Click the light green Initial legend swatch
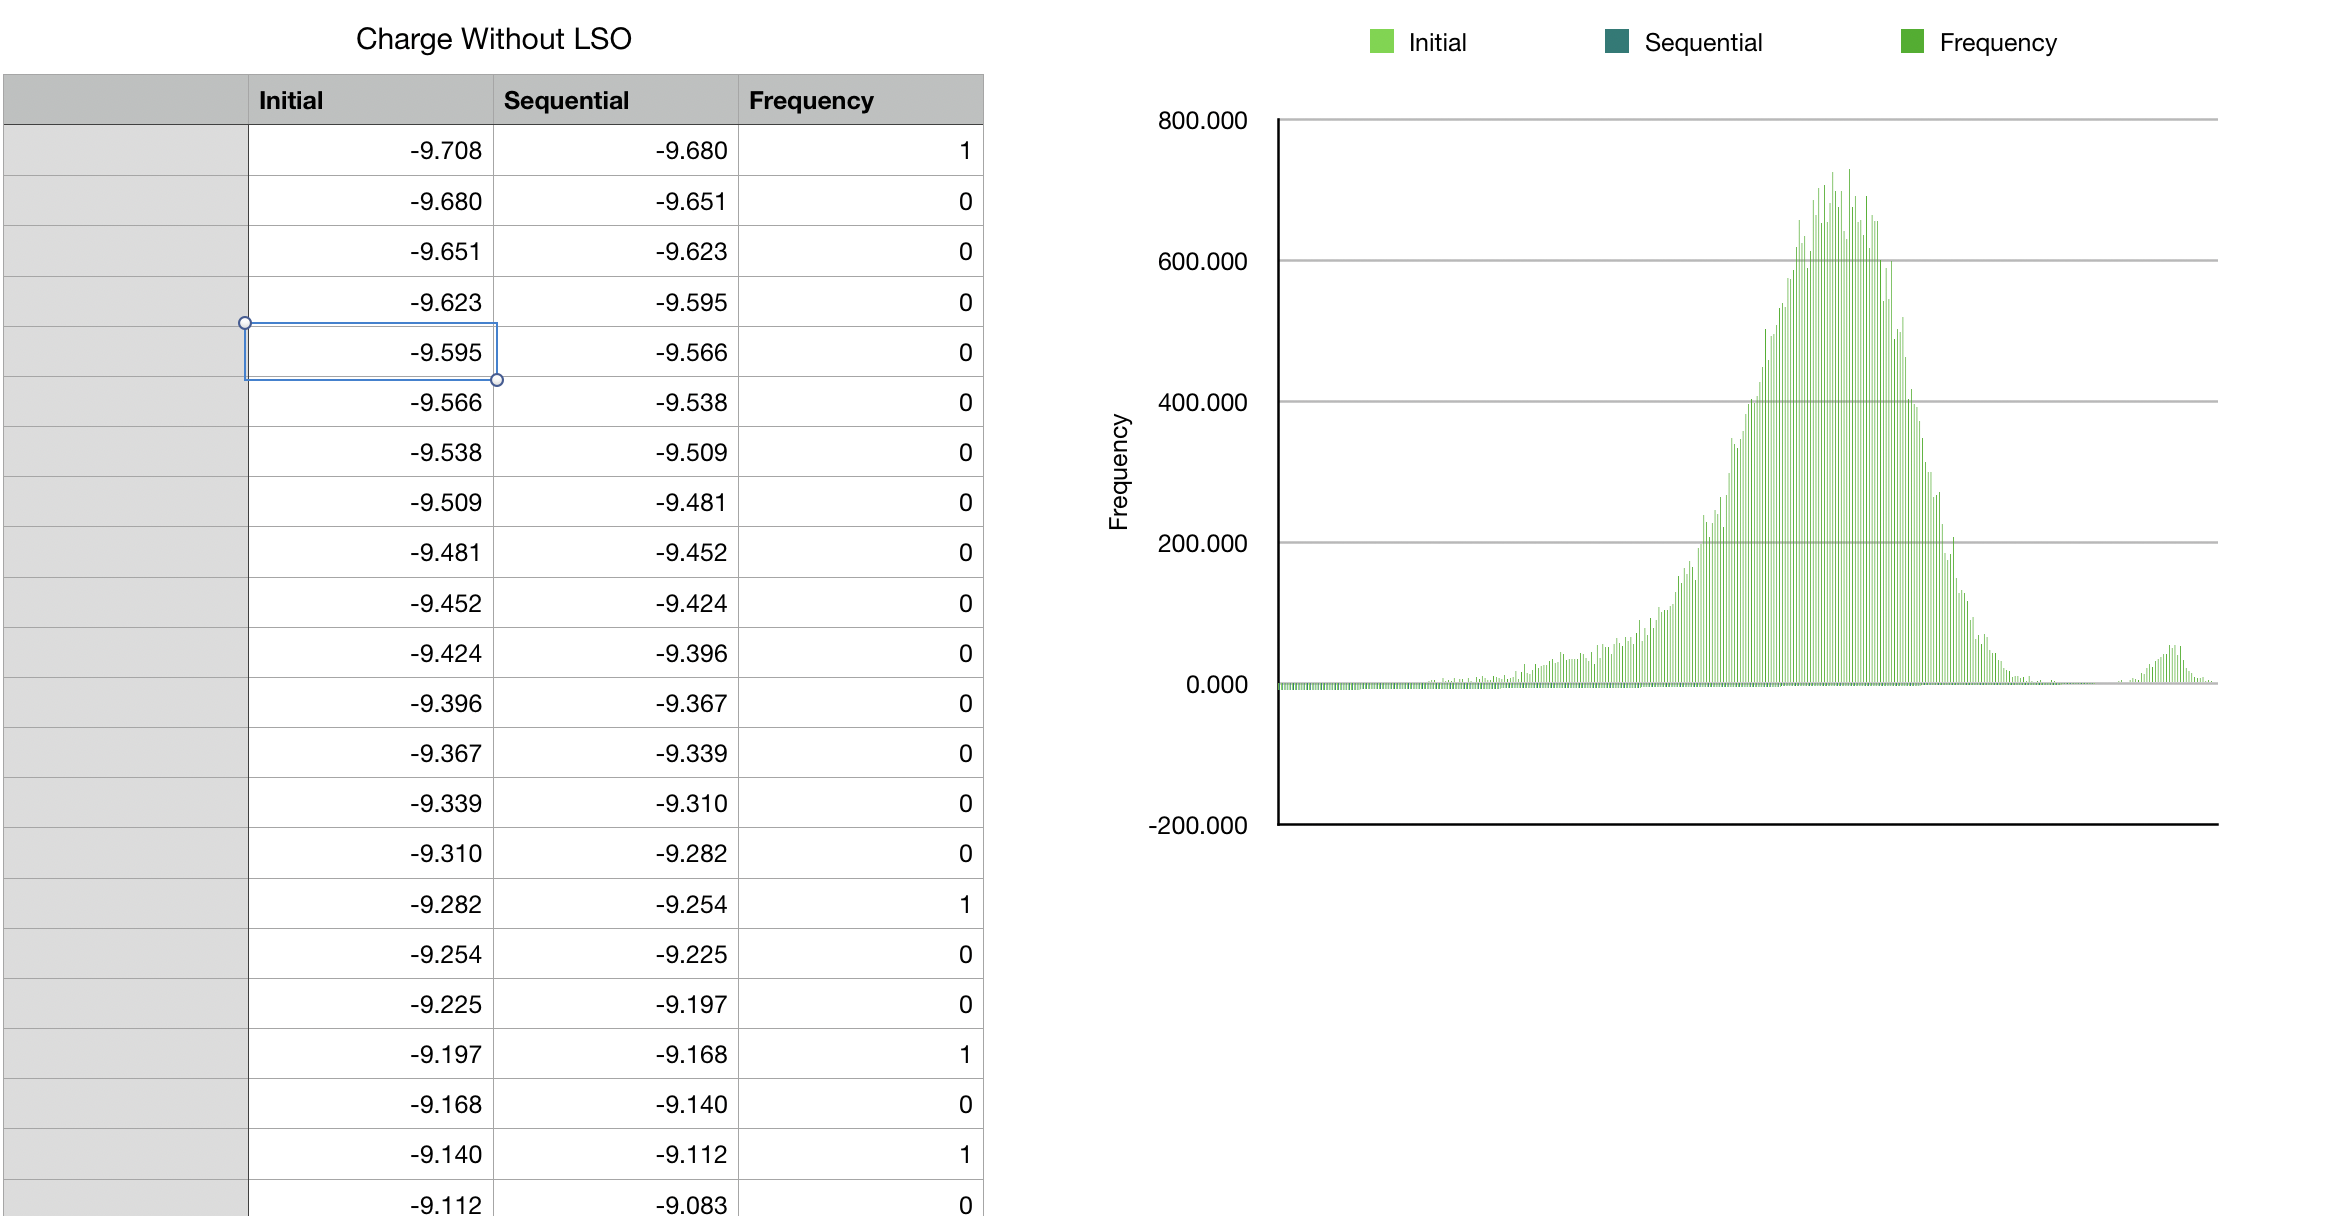This screenshot has width=2328, height=1216. (x=1382, y=42)
